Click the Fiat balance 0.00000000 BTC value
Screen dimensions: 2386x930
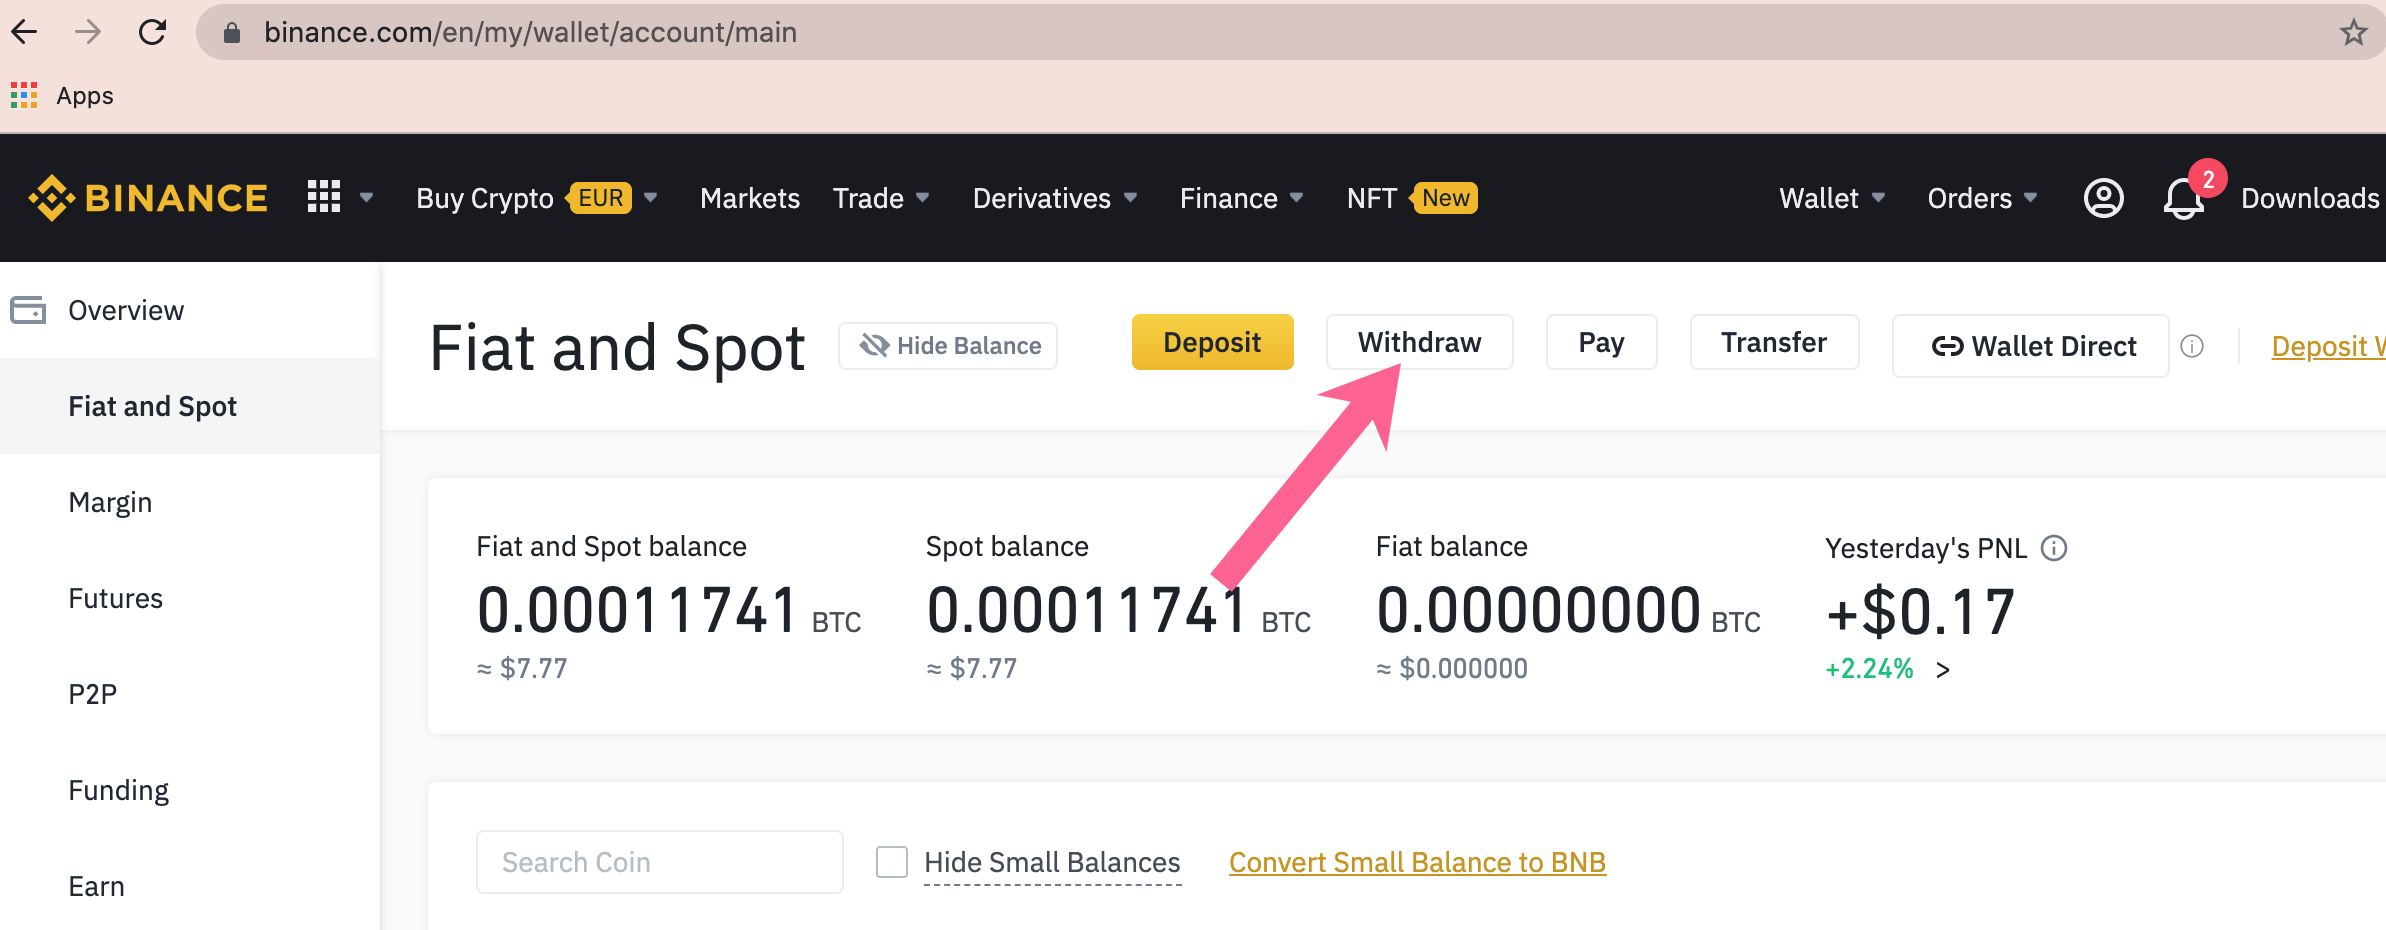click(x=1568, y=611)
